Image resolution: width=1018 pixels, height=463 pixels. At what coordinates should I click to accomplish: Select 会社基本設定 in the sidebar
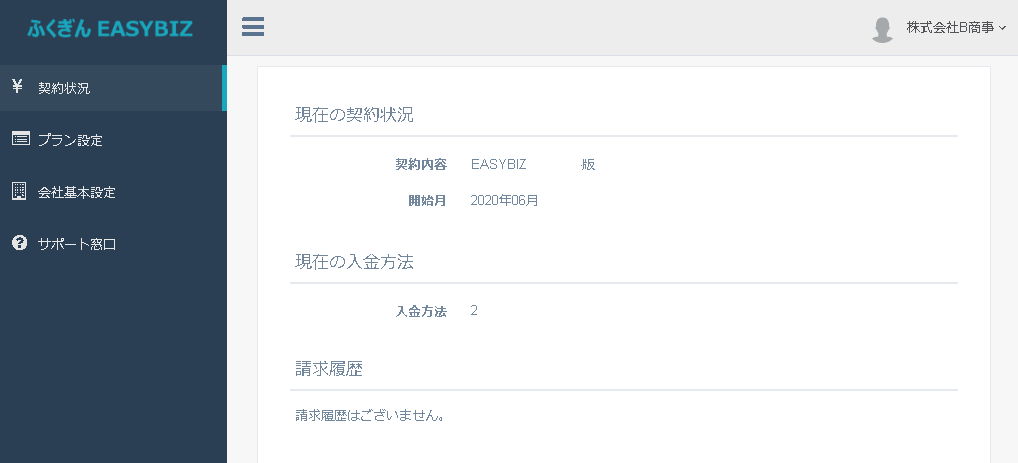(x=76, y=192)
